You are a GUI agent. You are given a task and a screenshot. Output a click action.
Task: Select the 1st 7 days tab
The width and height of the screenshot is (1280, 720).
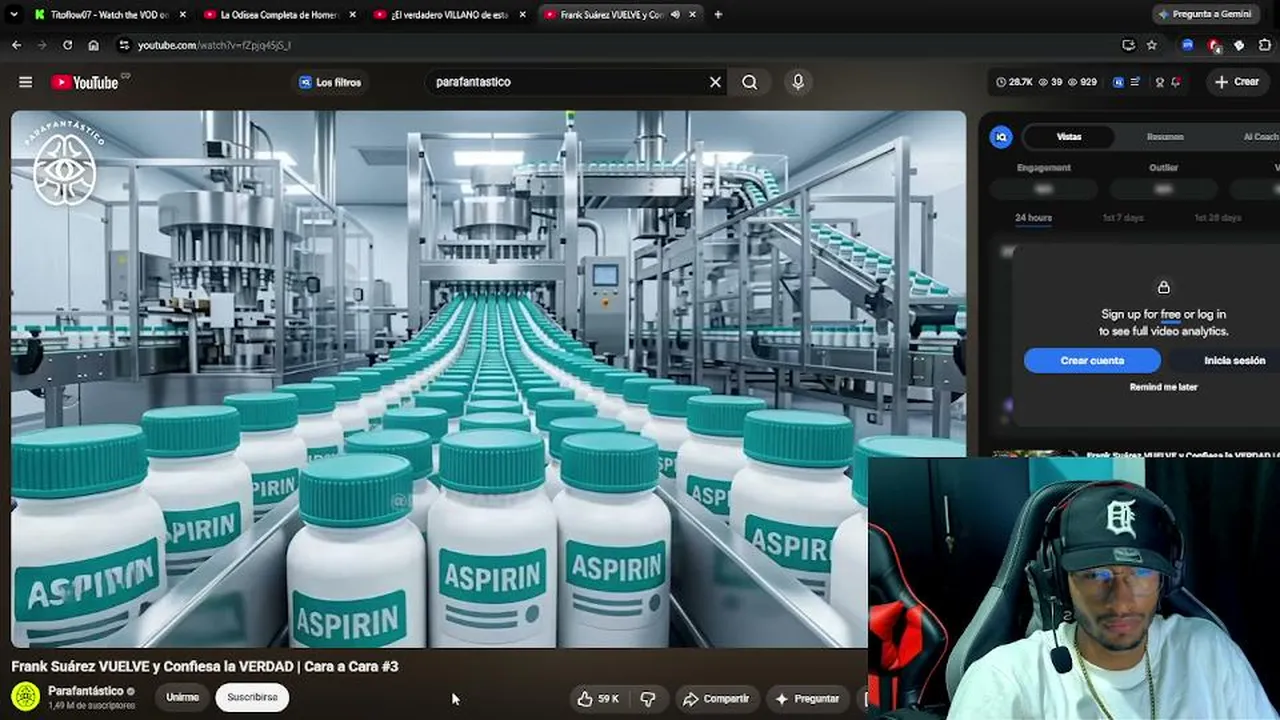click(x=1123, y=217)
